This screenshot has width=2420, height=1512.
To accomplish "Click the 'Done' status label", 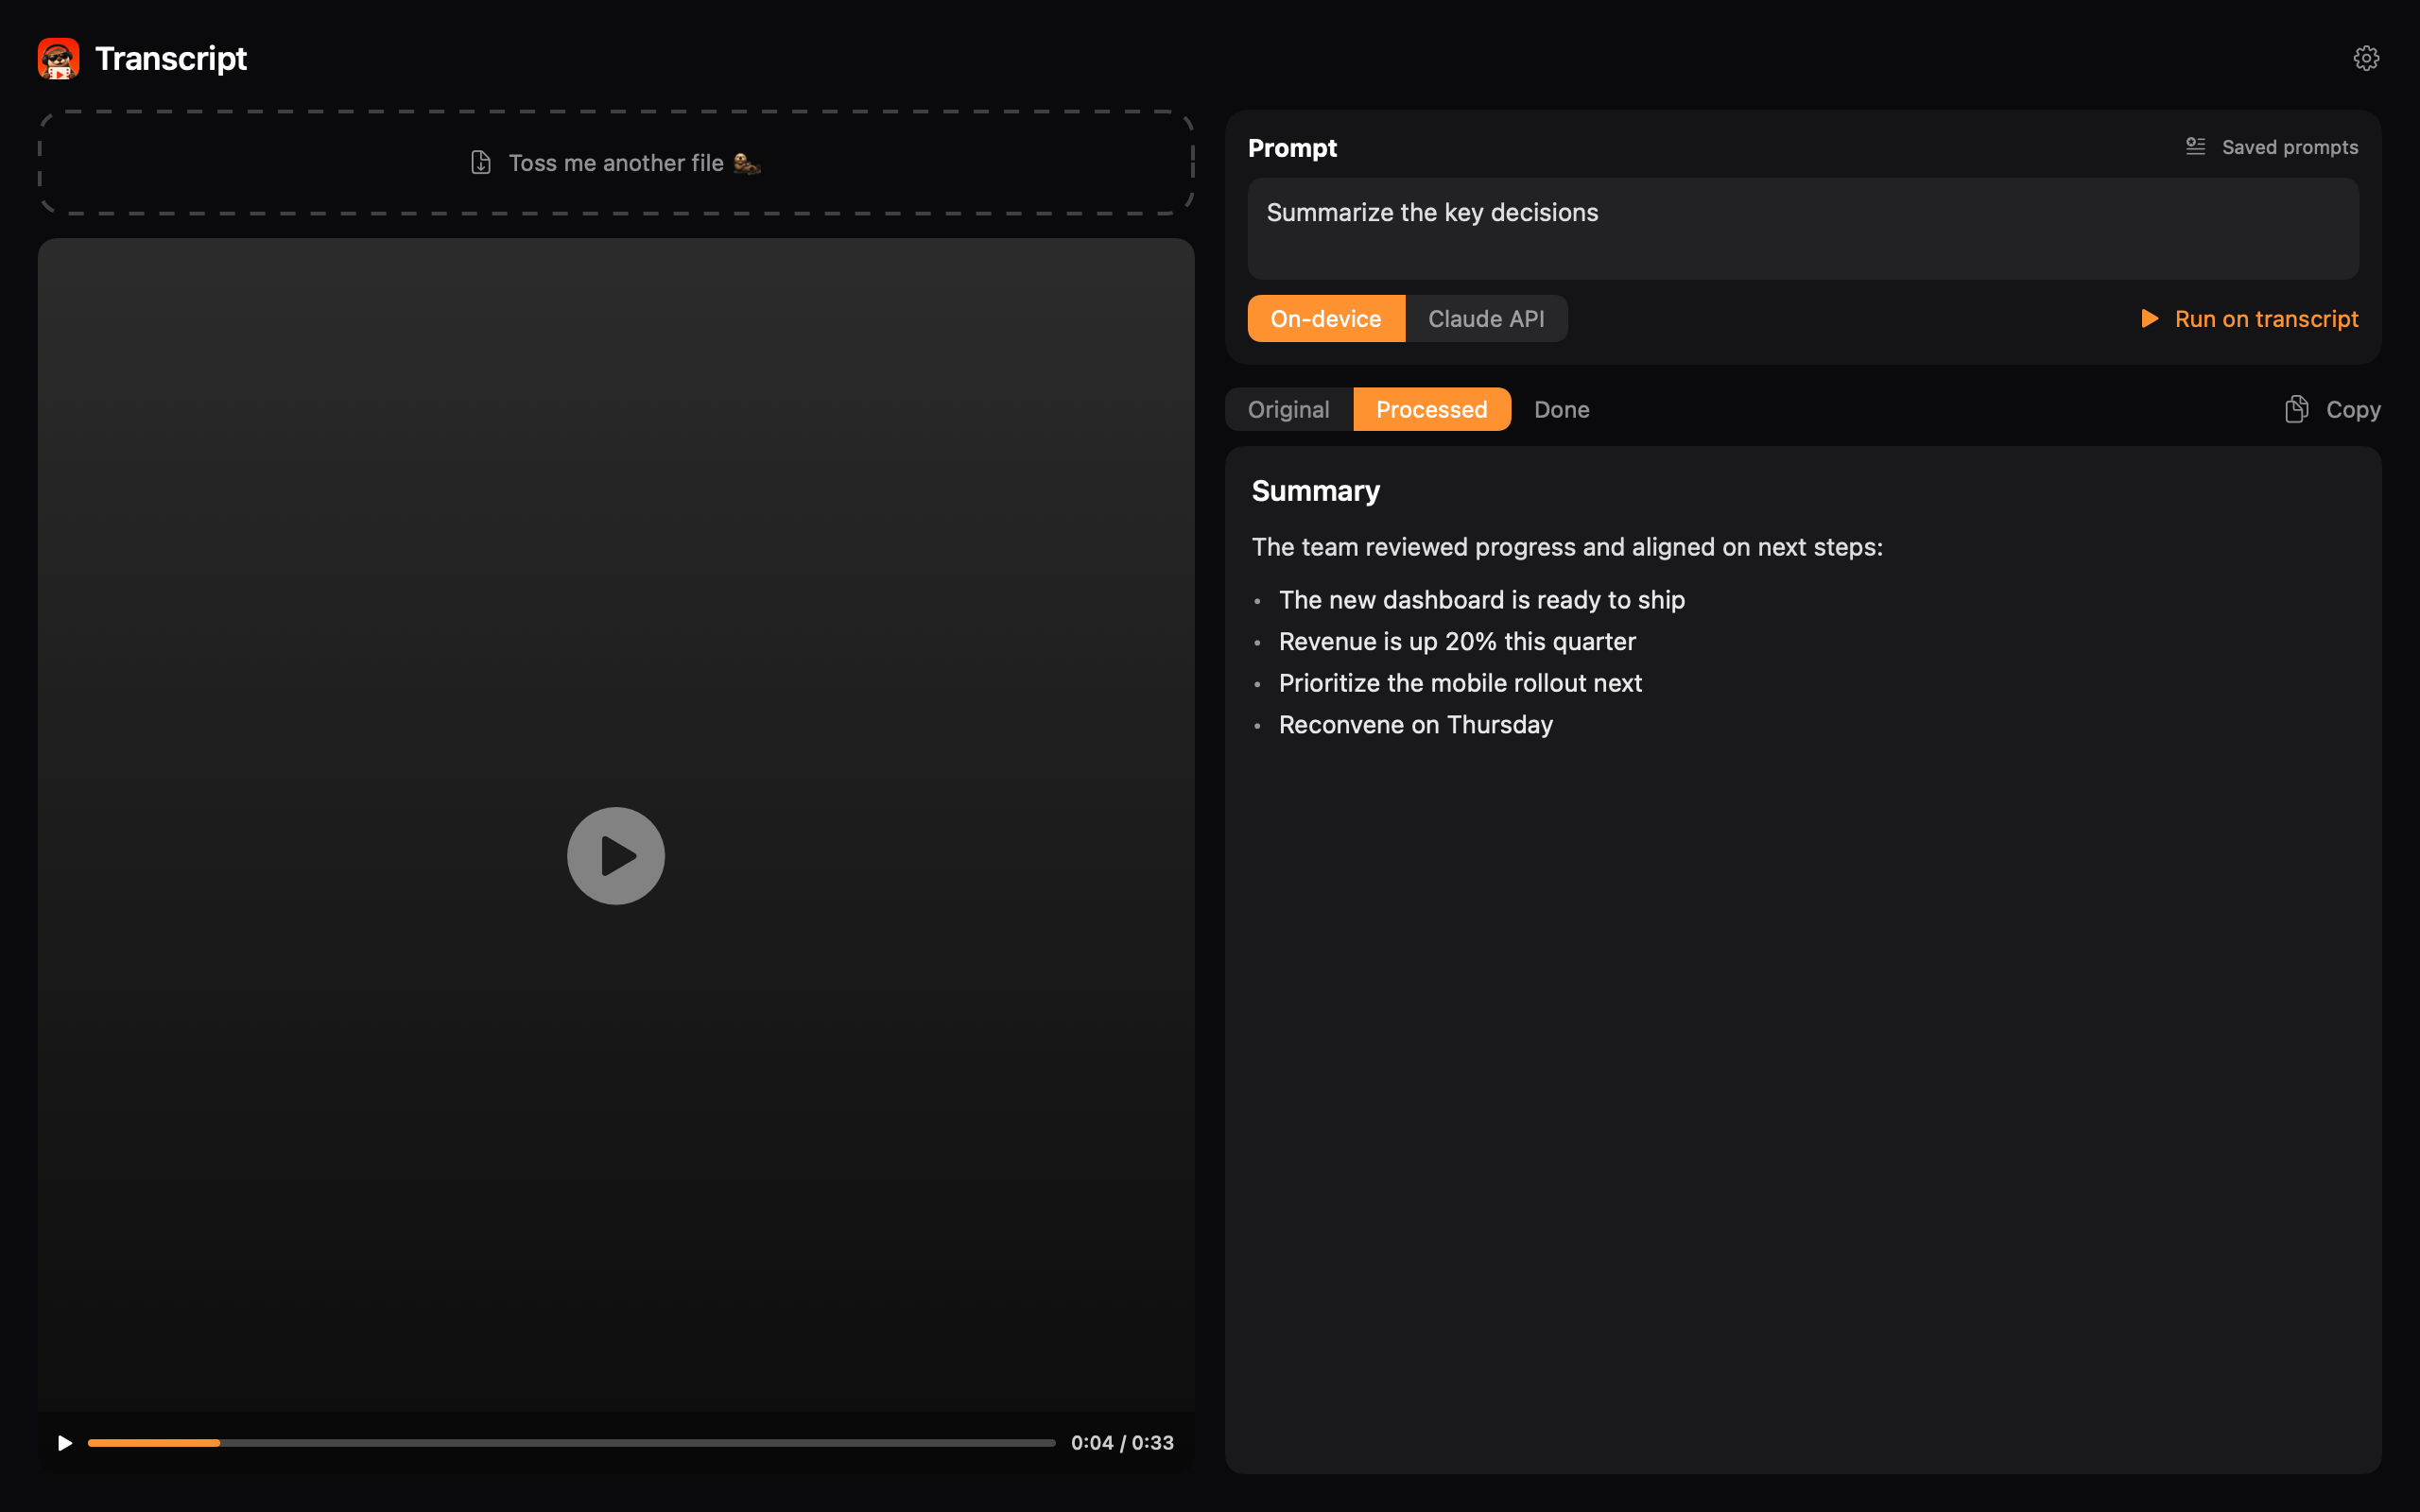I will (x=1561, y=409).
